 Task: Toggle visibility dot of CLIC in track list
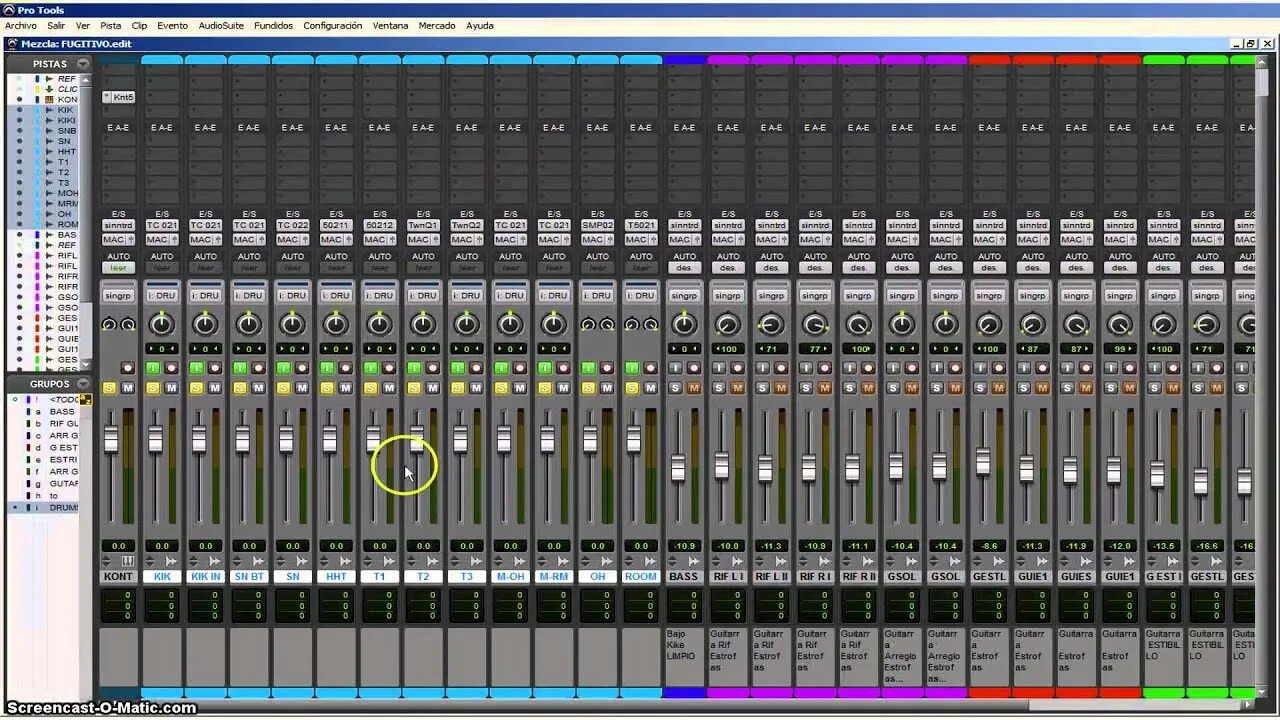tap(18, 89)
